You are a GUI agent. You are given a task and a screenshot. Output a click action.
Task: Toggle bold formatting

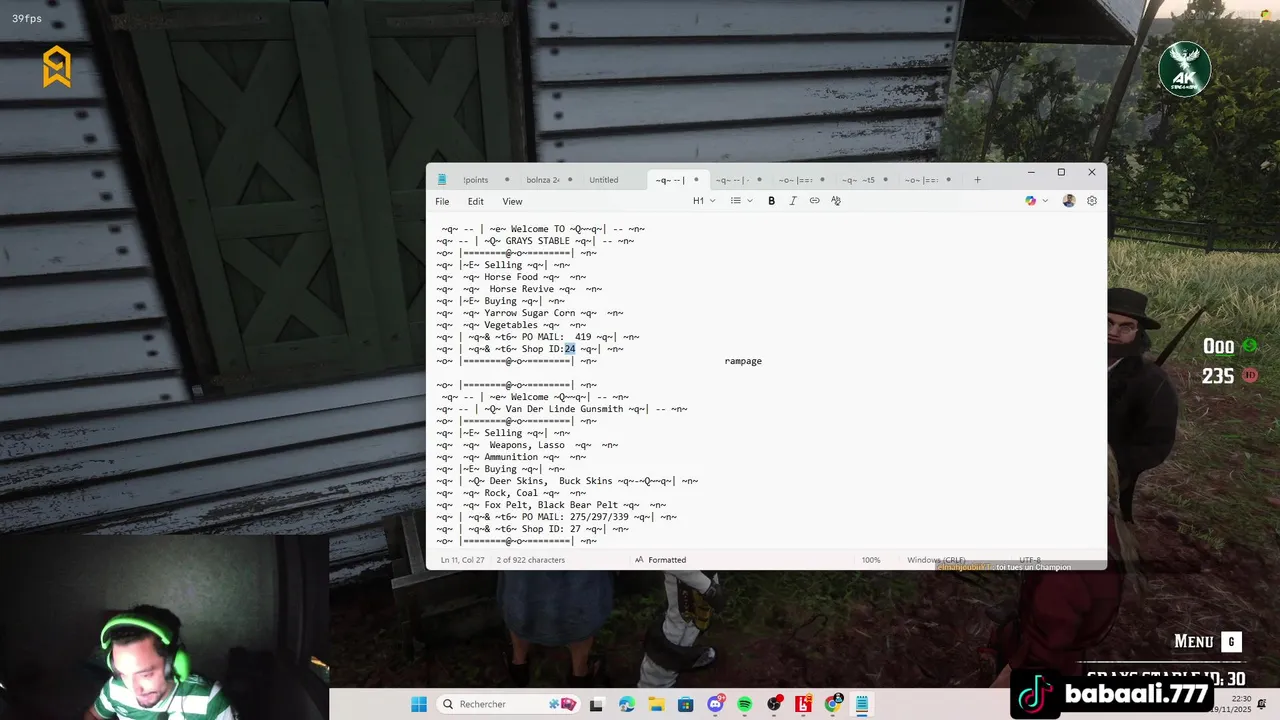pyautogui.click(x=771, y=201)
